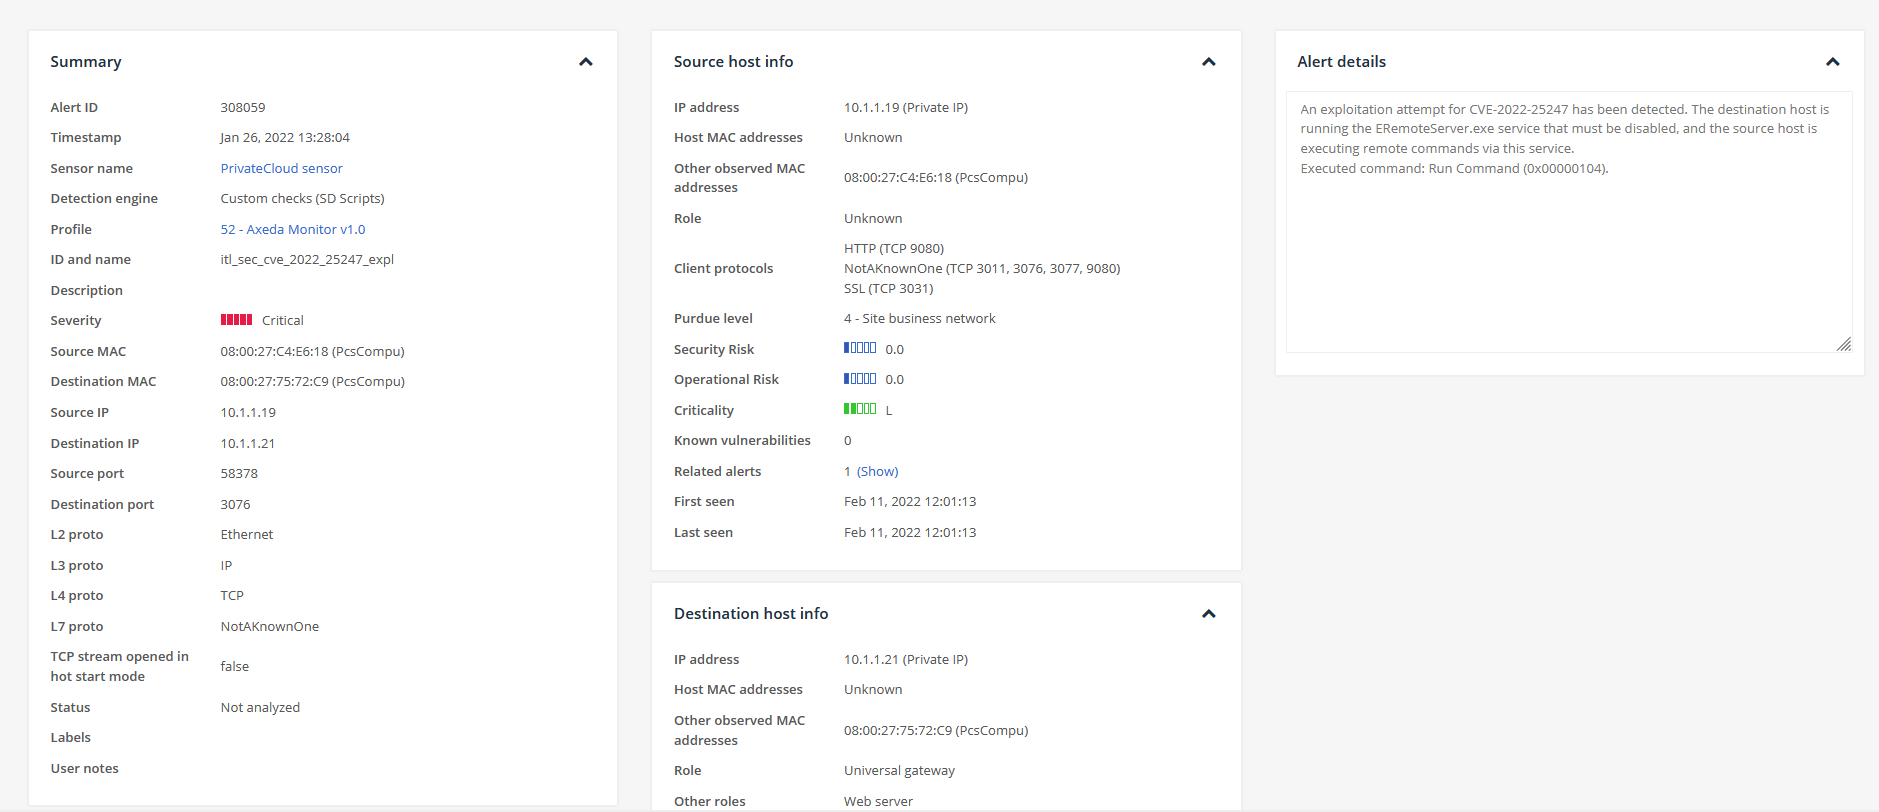The height and width of the screenshot is (812, 1879).
Task: Click the Source host info heading
Action: coord(733,62)
